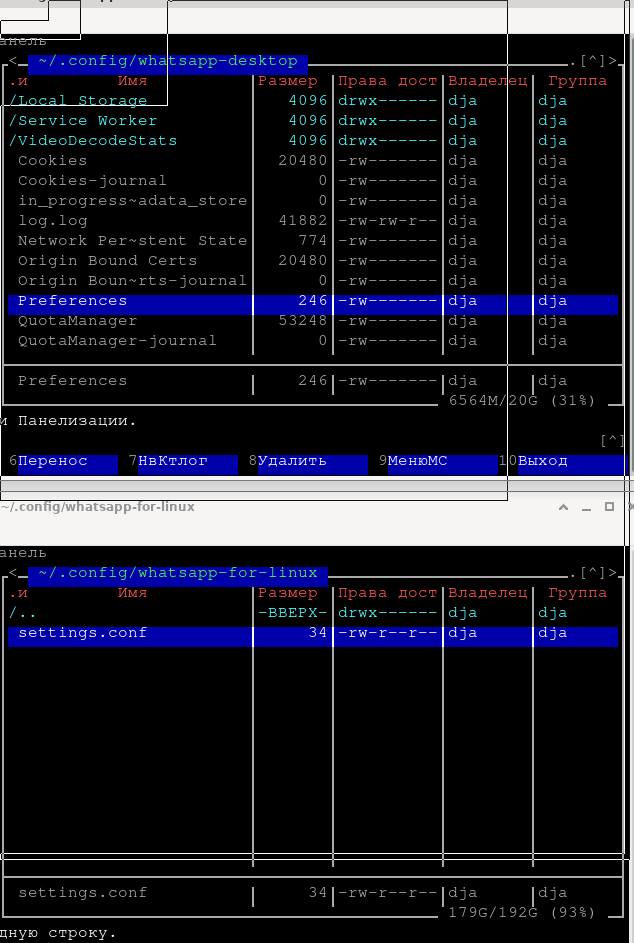Toggle the '.и' sort indicator in whatsapp-for-linux panel
Image resolution: width=634 pixels, height=943 pixels.
point(18,593)
